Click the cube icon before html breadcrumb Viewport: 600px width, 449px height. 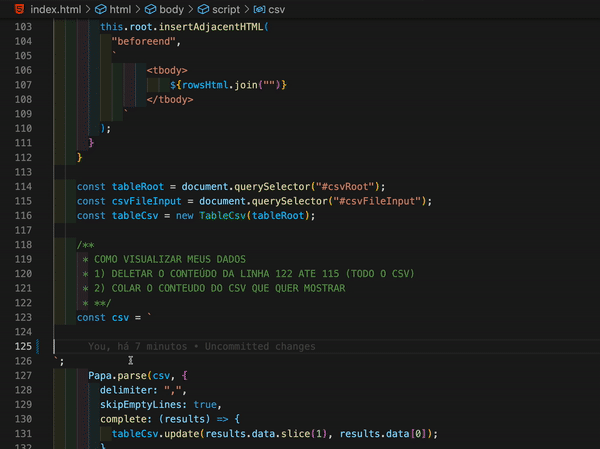(x=101, y=9)
